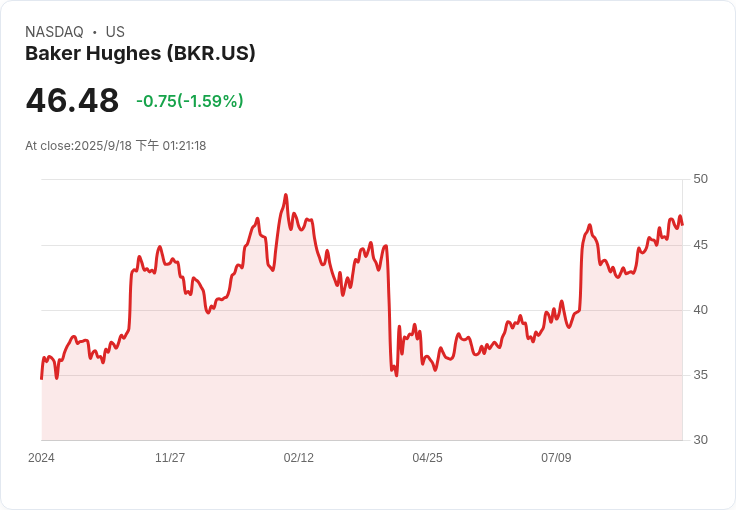Click the at close timestamp text
Screen dimensions: 736x510
tap(115, 146)
